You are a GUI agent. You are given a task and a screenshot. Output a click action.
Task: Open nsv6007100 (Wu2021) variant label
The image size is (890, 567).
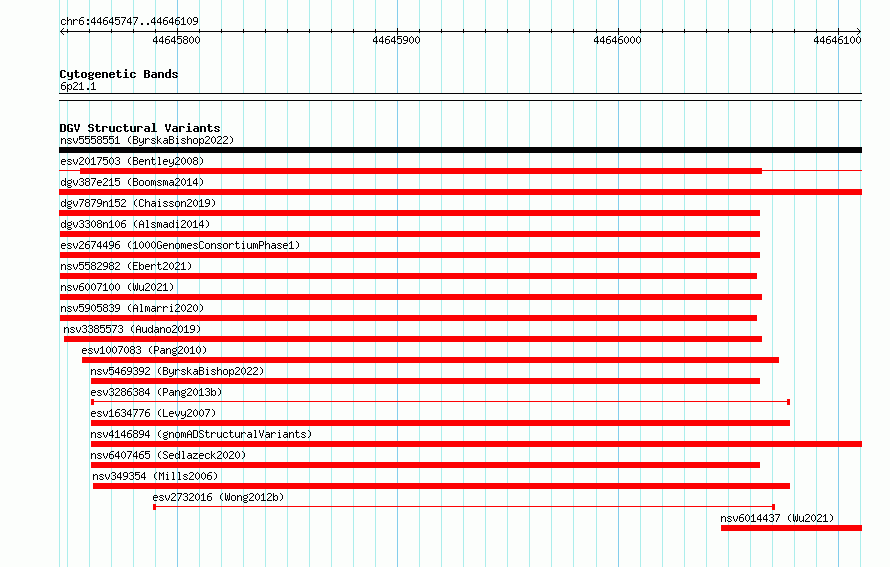click(x=117, y=287)
